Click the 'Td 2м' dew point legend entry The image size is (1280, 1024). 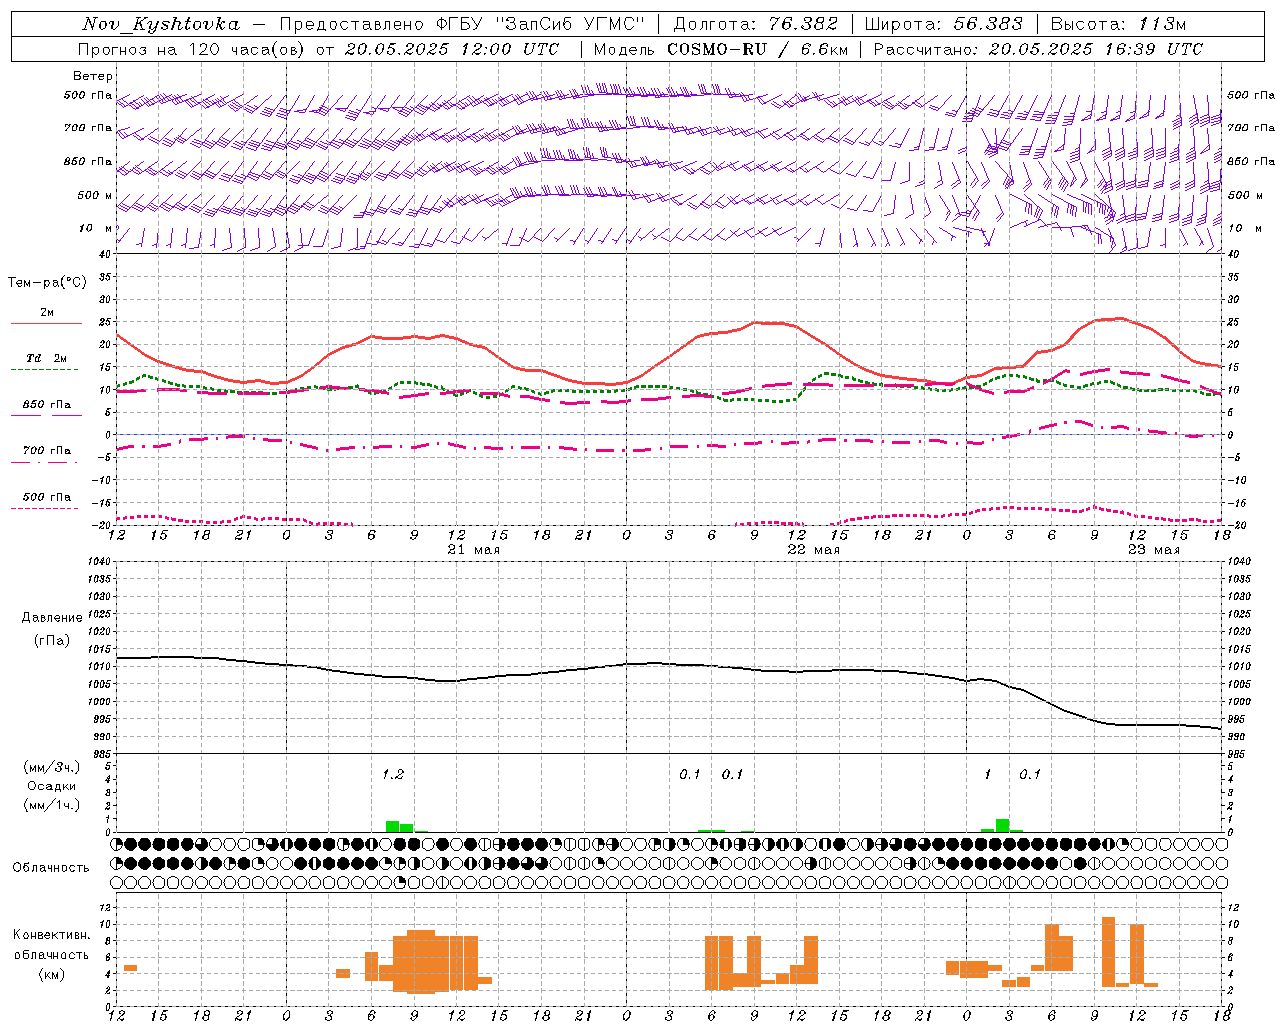47,358
